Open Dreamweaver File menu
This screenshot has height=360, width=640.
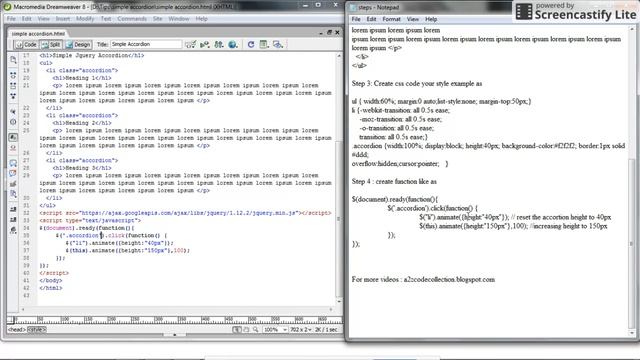tap(11, 19)
